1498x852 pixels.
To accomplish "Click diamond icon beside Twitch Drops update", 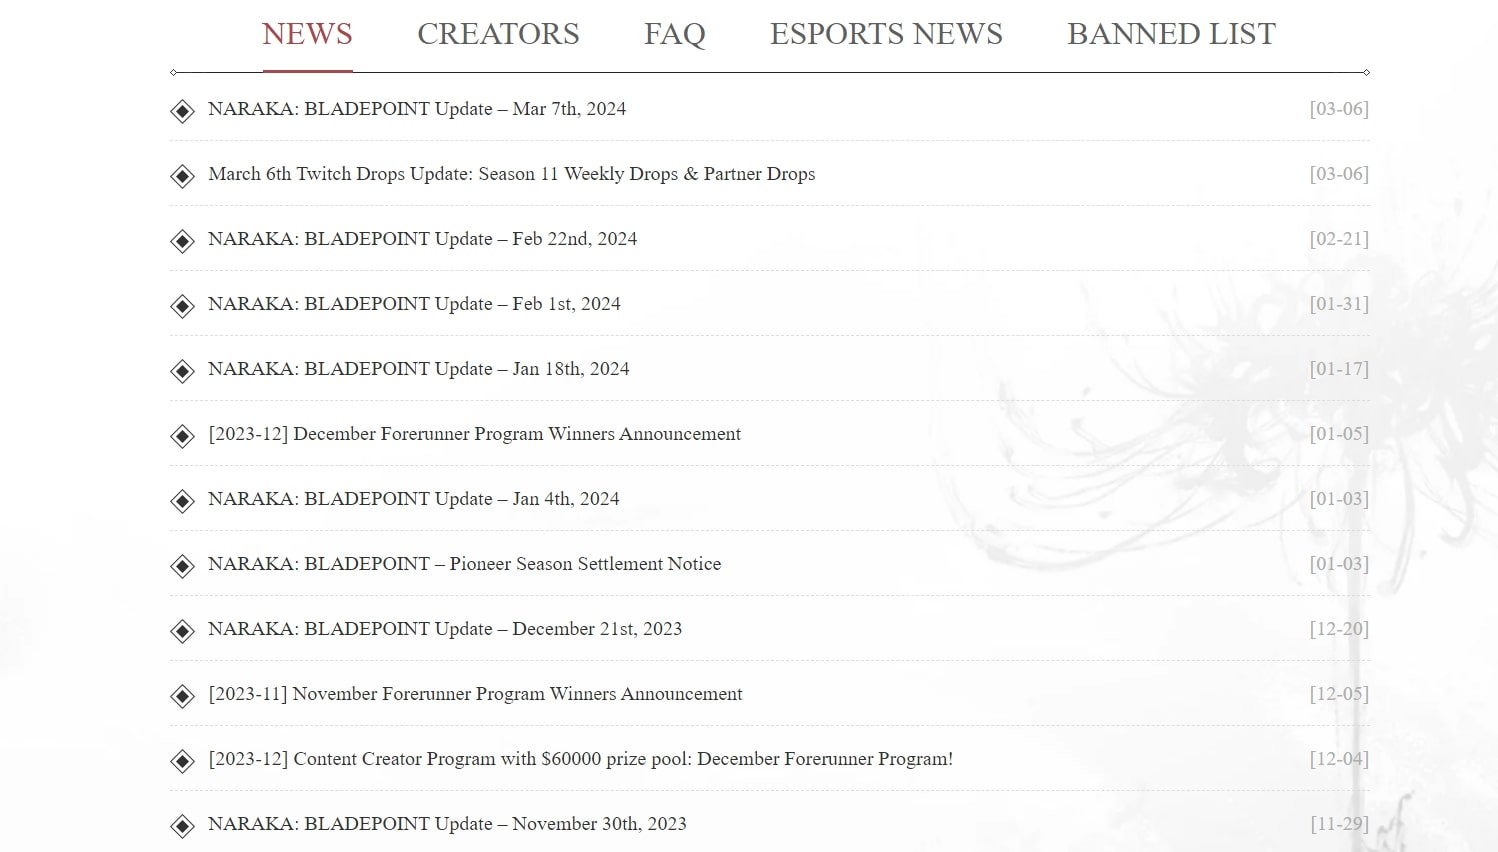I will tap(182, 176).
